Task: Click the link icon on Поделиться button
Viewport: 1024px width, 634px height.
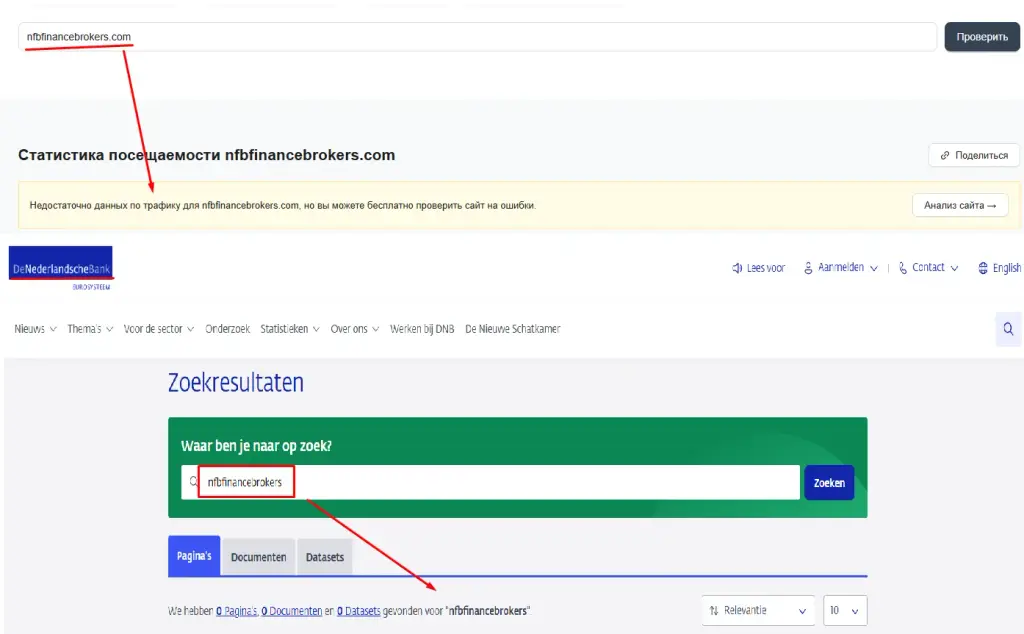Action: (x=944, y=155)
